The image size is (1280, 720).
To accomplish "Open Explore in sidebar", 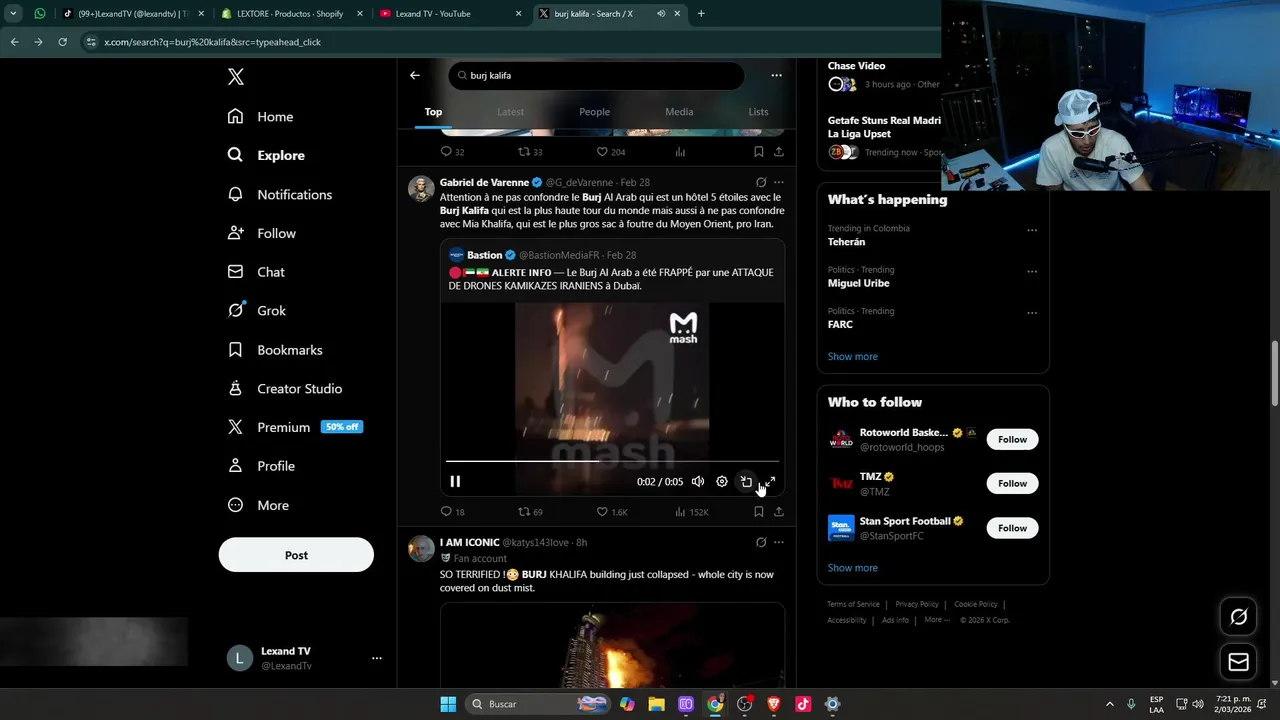I will (x=266, y=155).
